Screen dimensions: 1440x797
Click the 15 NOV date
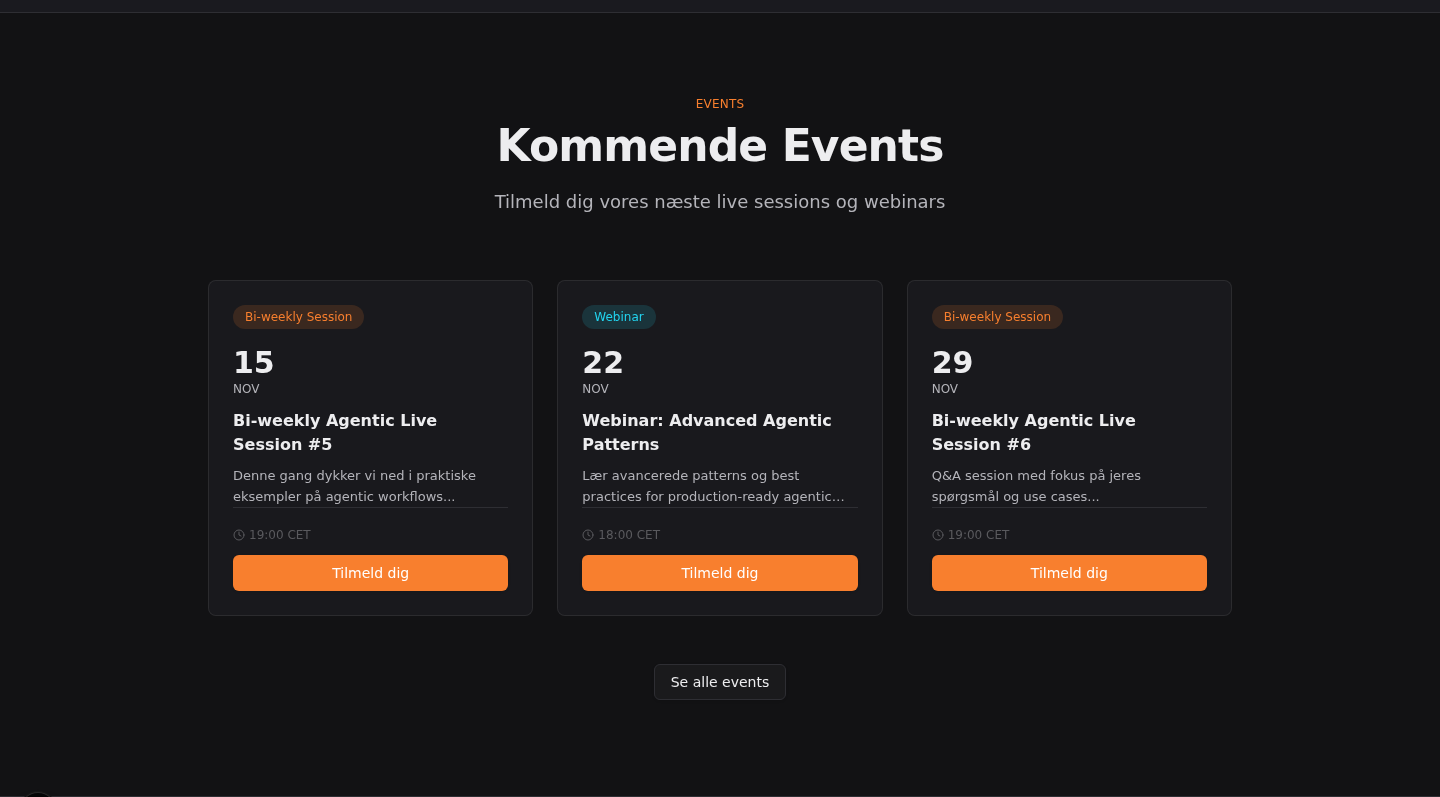pyautogui.click(x=253, y=371)
